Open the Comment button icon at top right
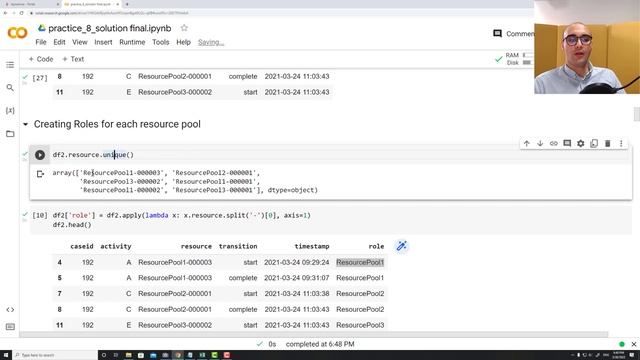The image size is (640, 360). pyautogui.click(x=497, y=33)
